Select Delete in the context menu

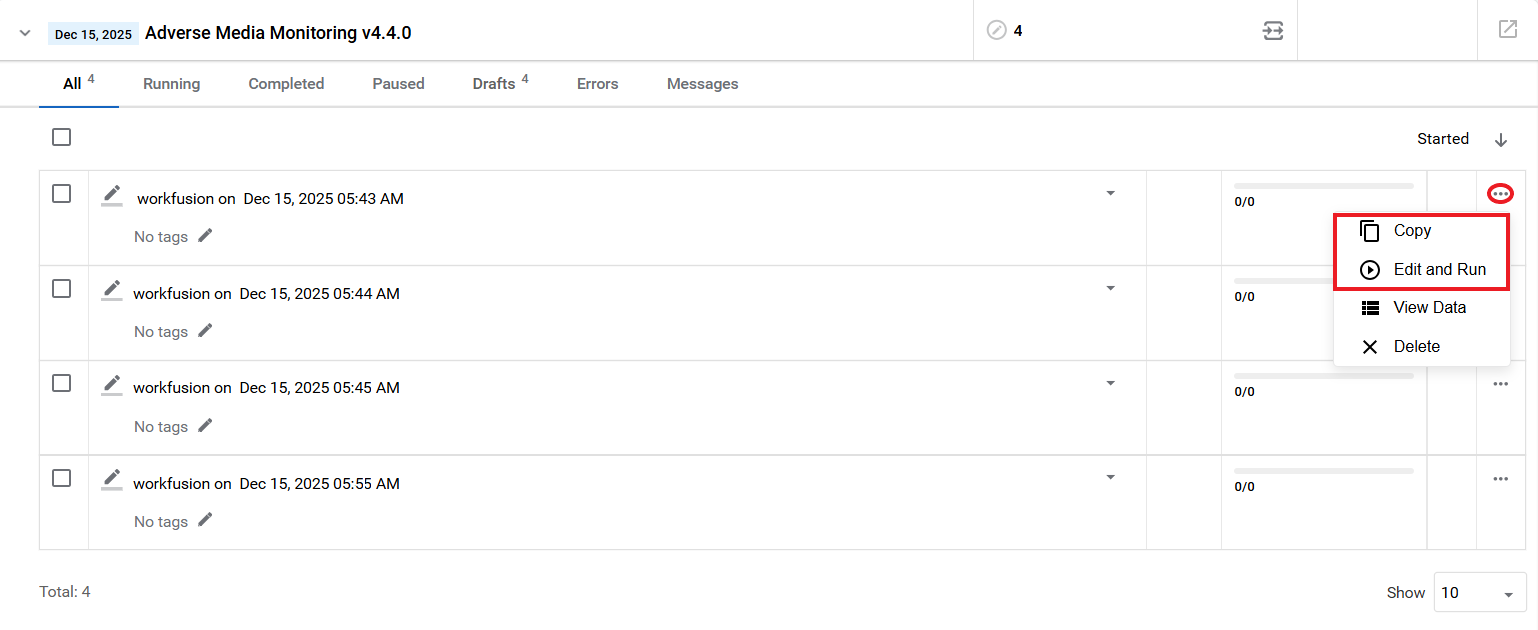click(x=1421, y=347)
